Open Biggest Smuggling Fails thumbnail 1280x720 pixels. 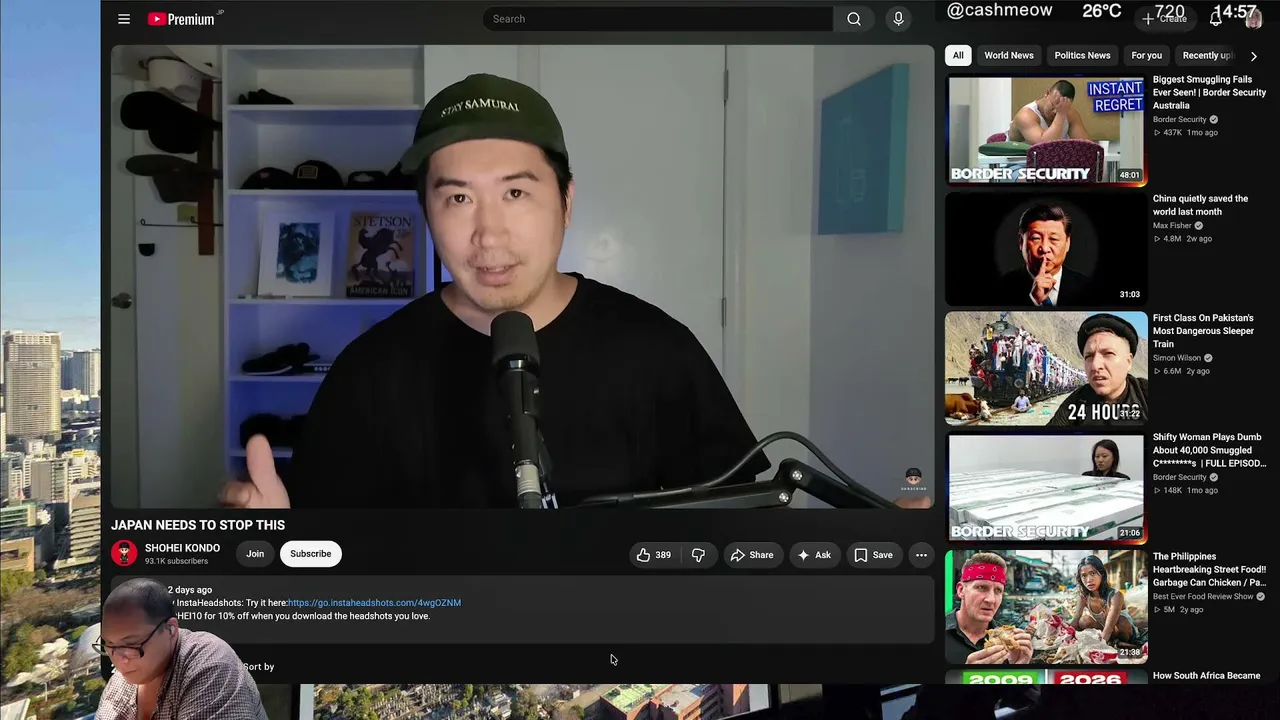pyautogui.click(x=1046, y=129)
